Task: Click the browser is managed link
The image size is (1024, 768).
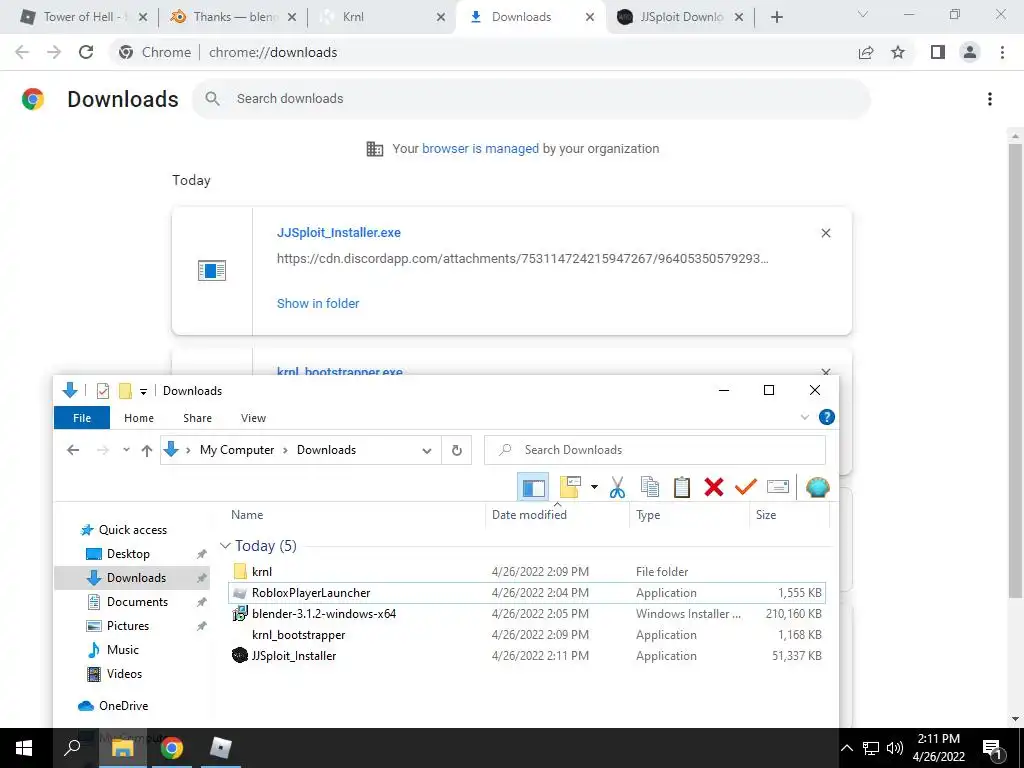Action: pos(481,149)
